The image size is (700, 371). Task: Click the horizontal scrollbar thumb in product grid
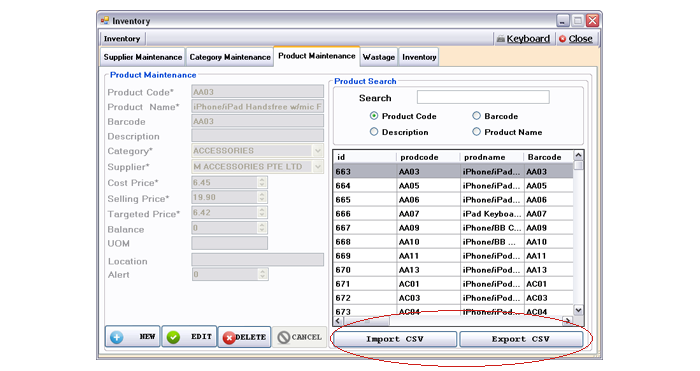coord(367,321)
